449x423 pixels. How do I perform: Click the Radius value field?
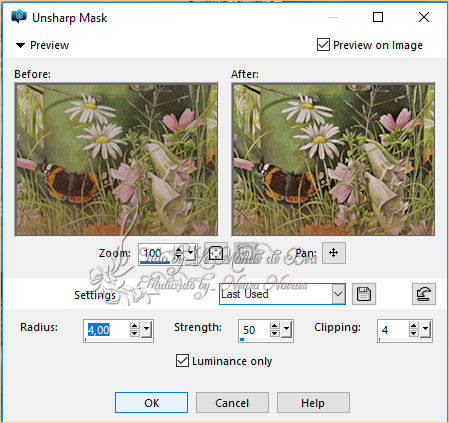click(106, 330)
